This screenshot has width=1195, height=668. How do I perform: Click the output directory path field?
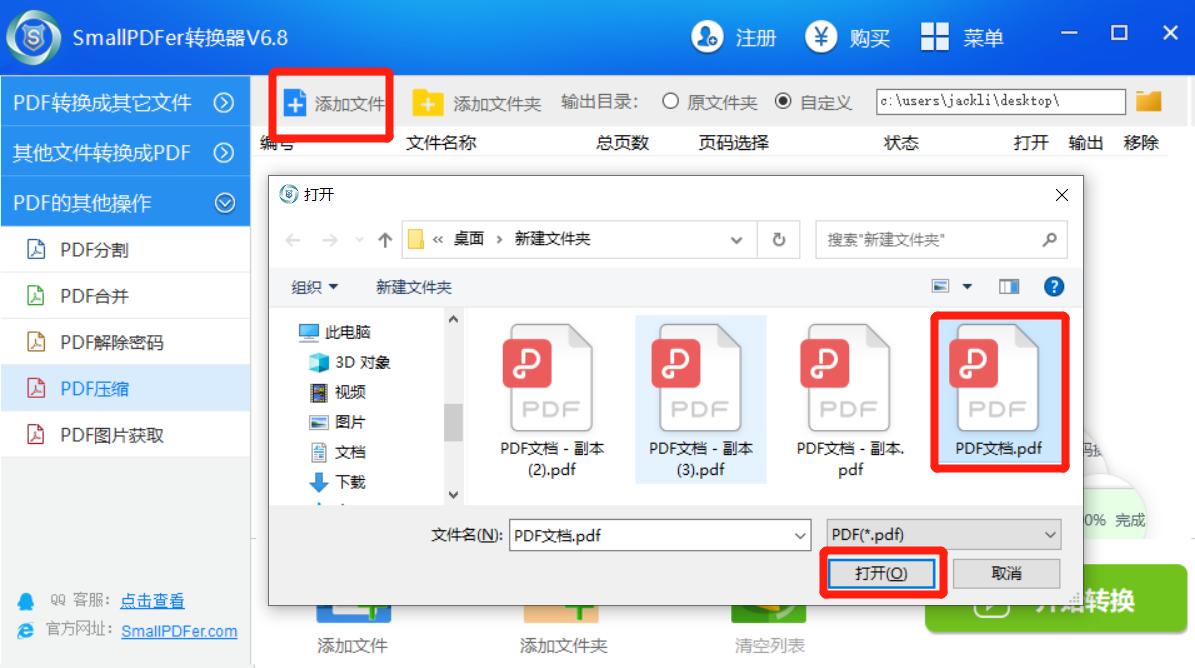(1001, 101)
